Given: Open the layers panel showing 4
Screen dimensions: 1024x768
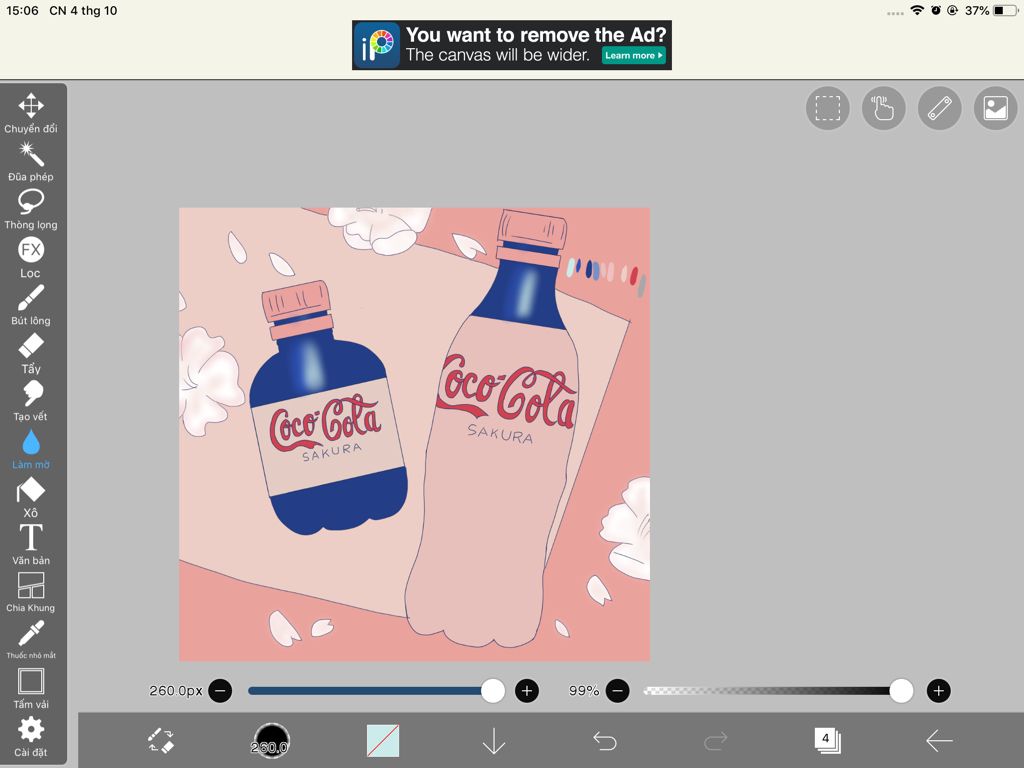Looking at the screenshot, I should [x=827, y=740].
